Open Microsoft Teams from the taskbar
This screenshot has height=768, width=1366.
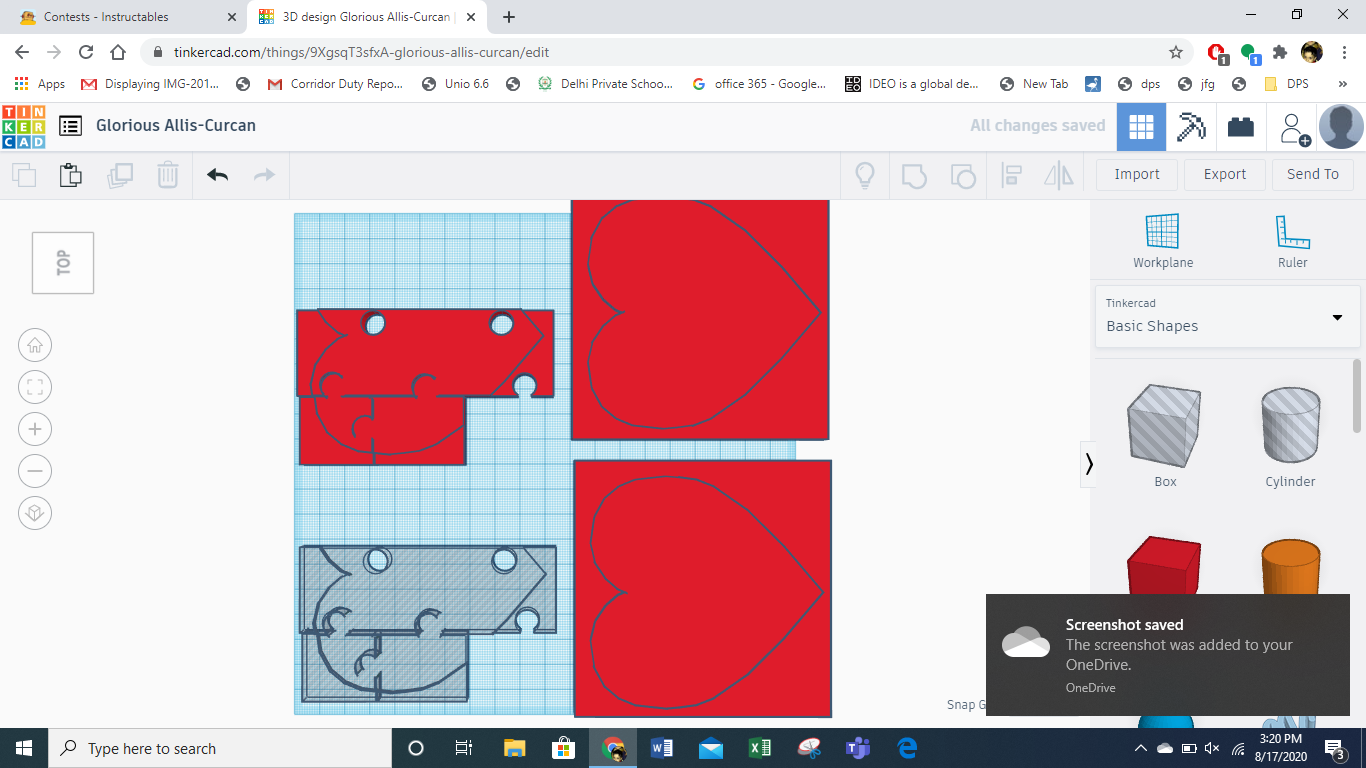[858, 748]
